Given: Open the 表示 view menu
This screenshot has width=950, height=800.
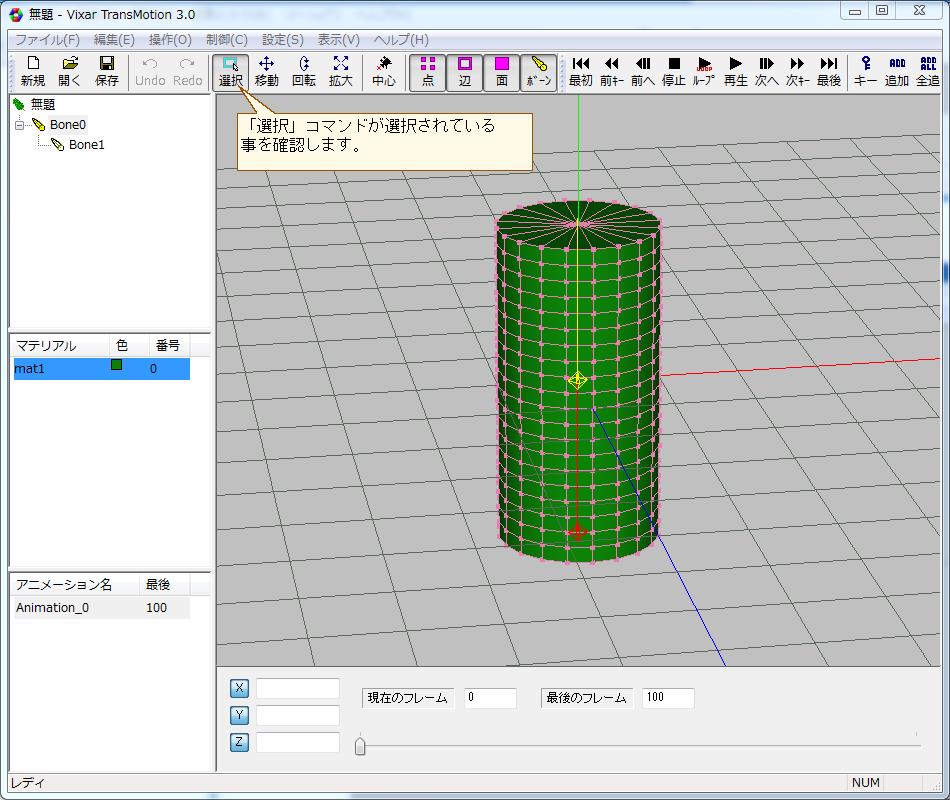Looking at the screenshot, I should pyautogui.click(x=336, y=40).
